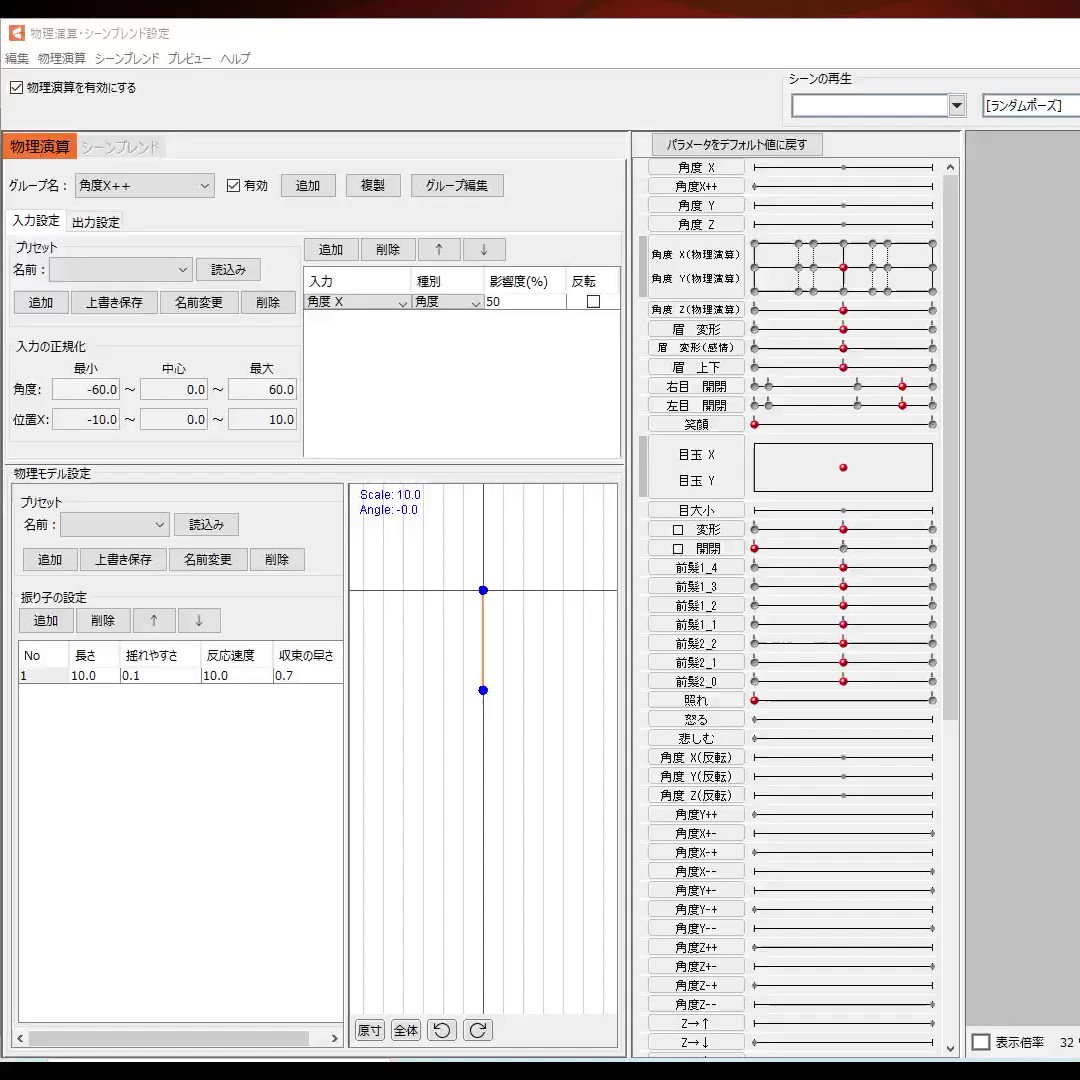Click the ランダムポーズ button
Screen dimensions: 1080x1080
[1030, 105]
